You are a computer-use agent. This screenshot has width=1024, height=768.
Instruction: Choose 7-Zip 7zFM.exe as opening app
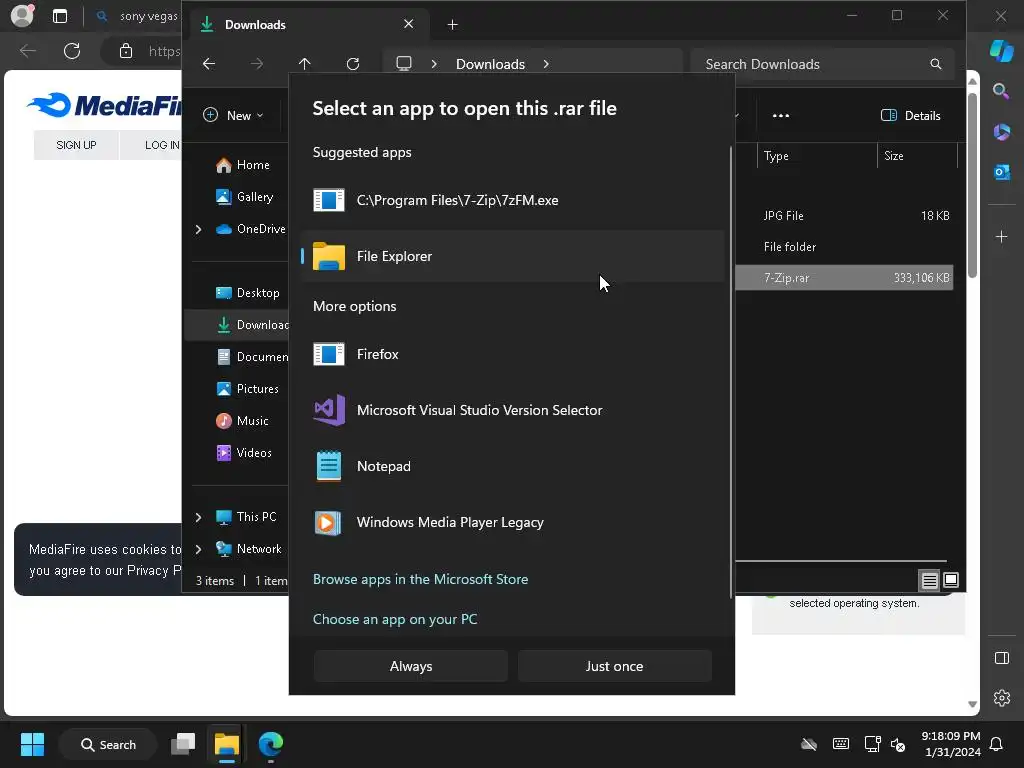(x=513, y=200)
